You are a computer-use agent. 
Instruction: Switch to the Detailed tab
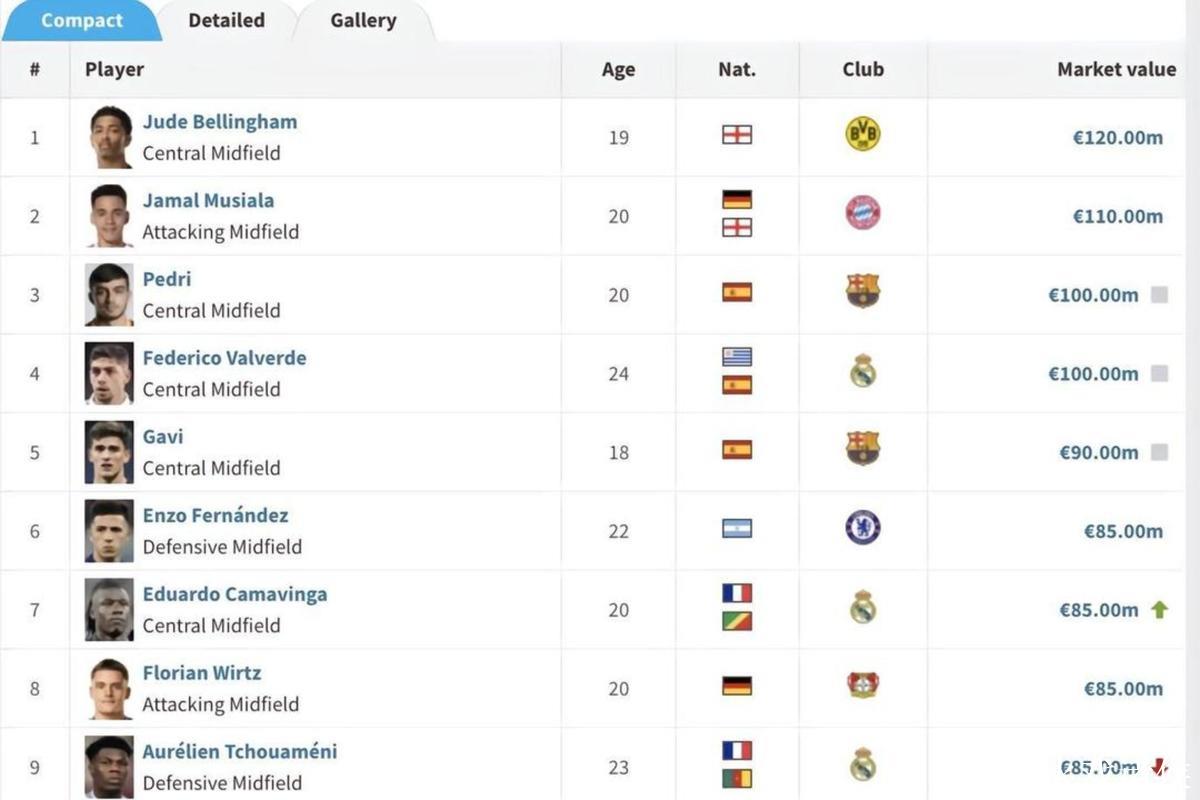click(226, 20)
